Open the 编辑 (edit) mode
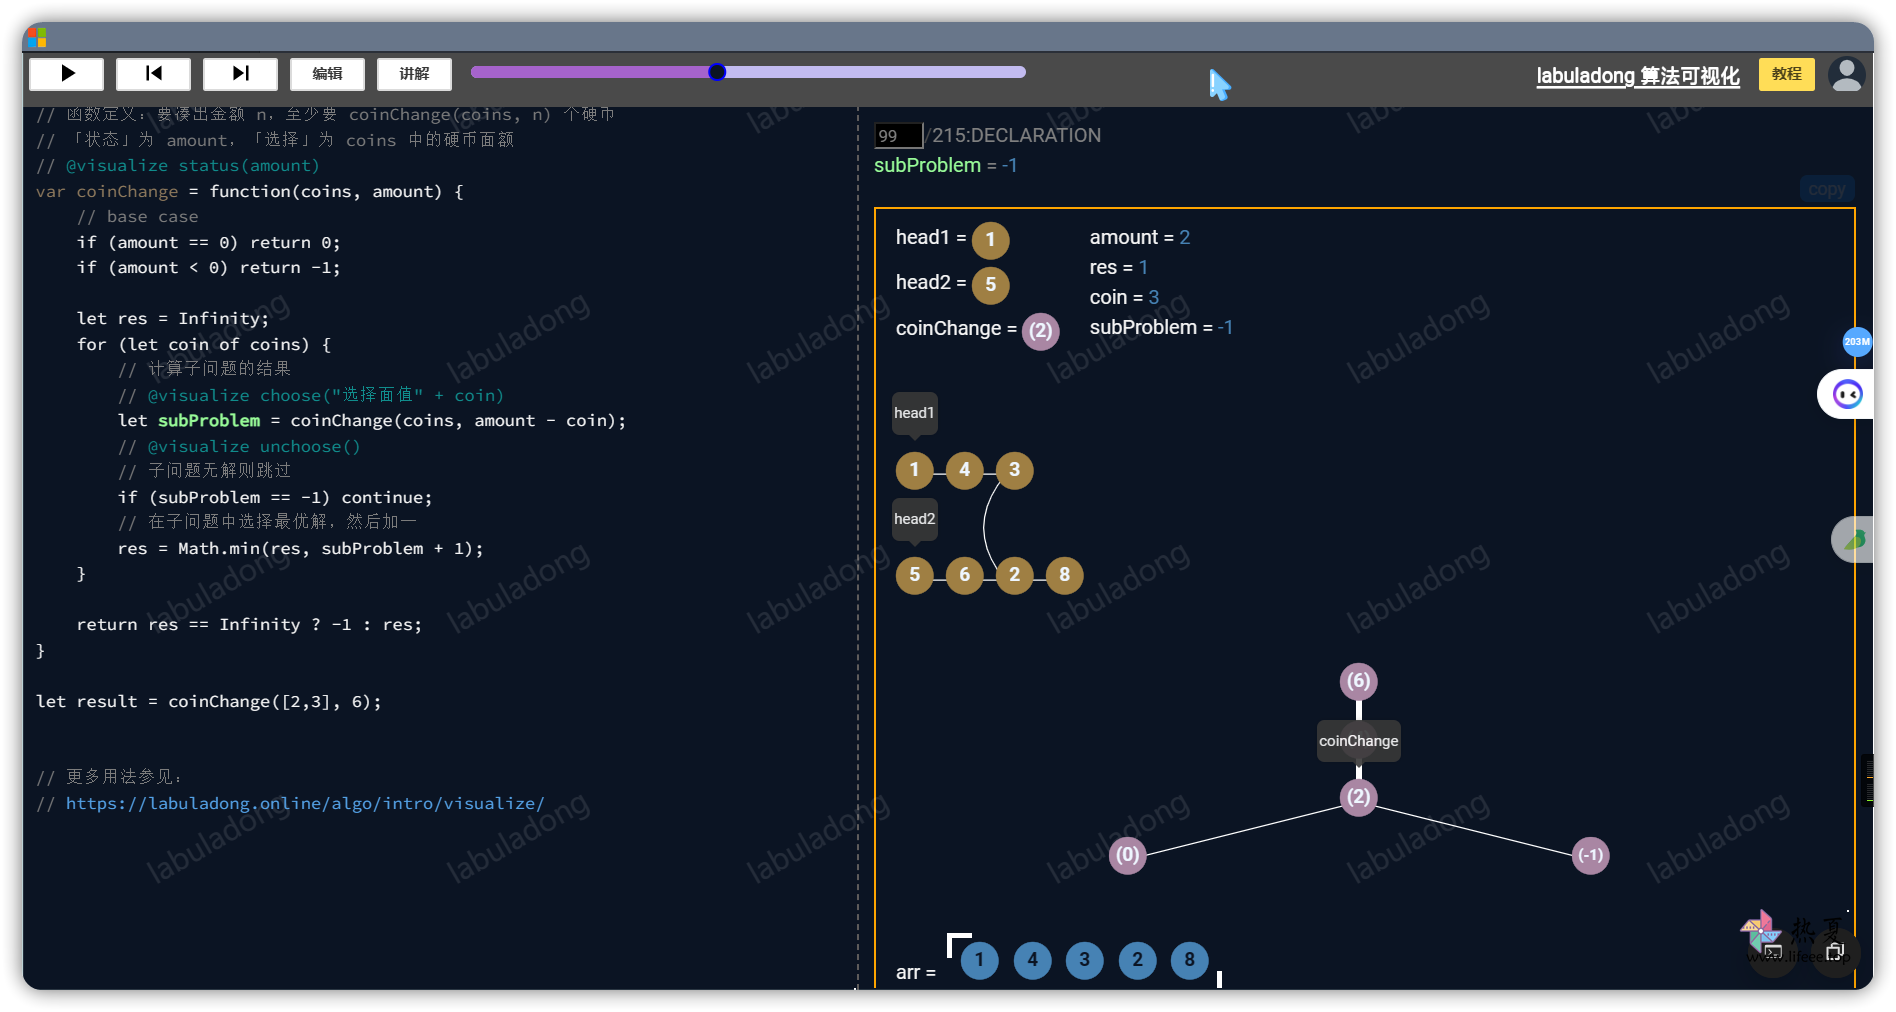Image resolution: width=1896 pixels, height=1012 pixels. 327,73
